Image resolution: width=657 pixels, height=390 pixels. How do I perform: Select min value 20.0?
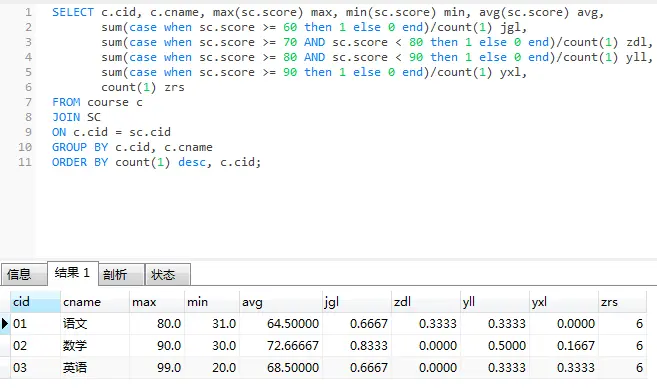tap(212, 367)
